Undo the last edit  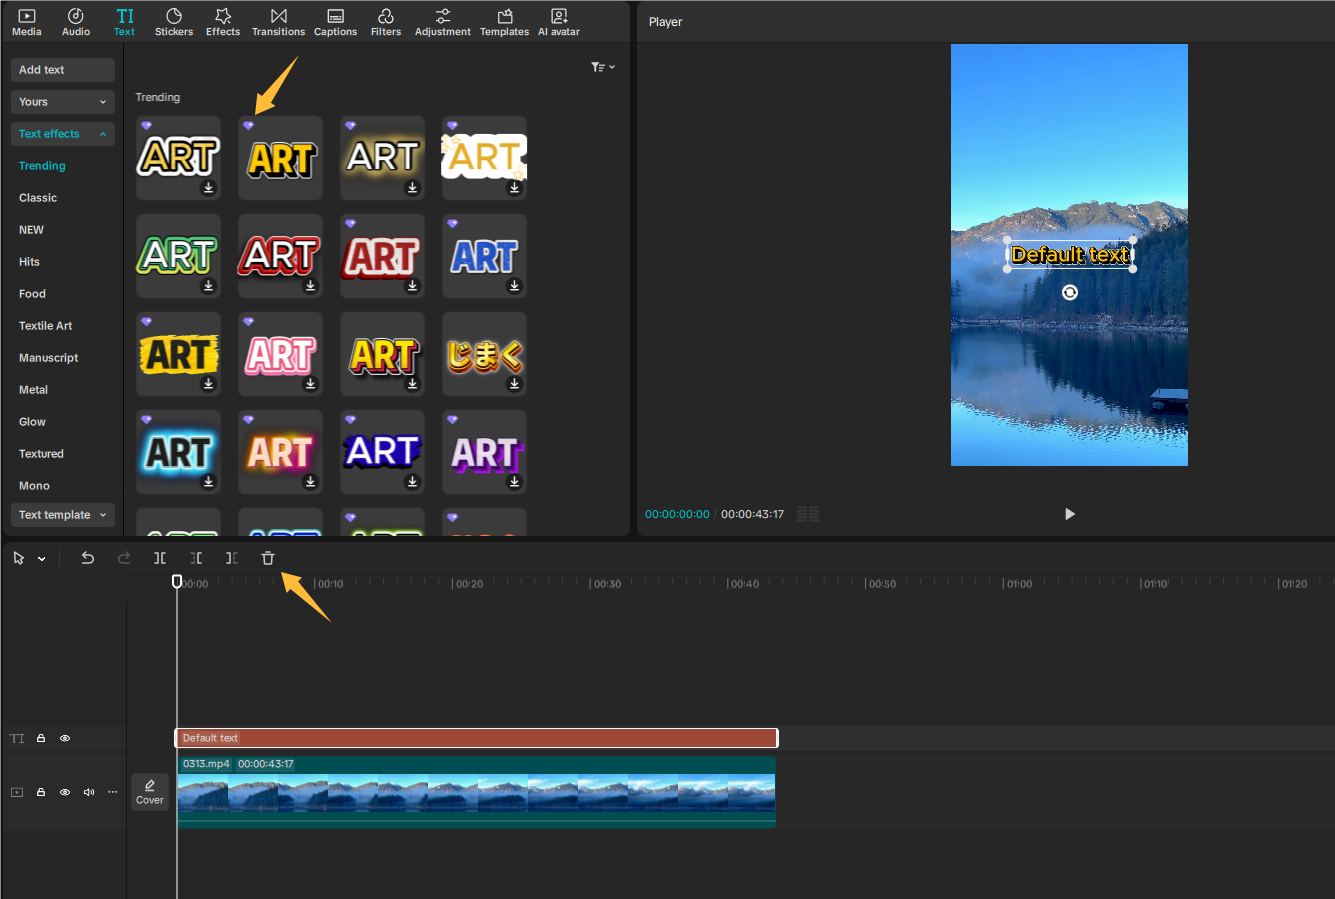pyautogui.click(x=87, y=558)
